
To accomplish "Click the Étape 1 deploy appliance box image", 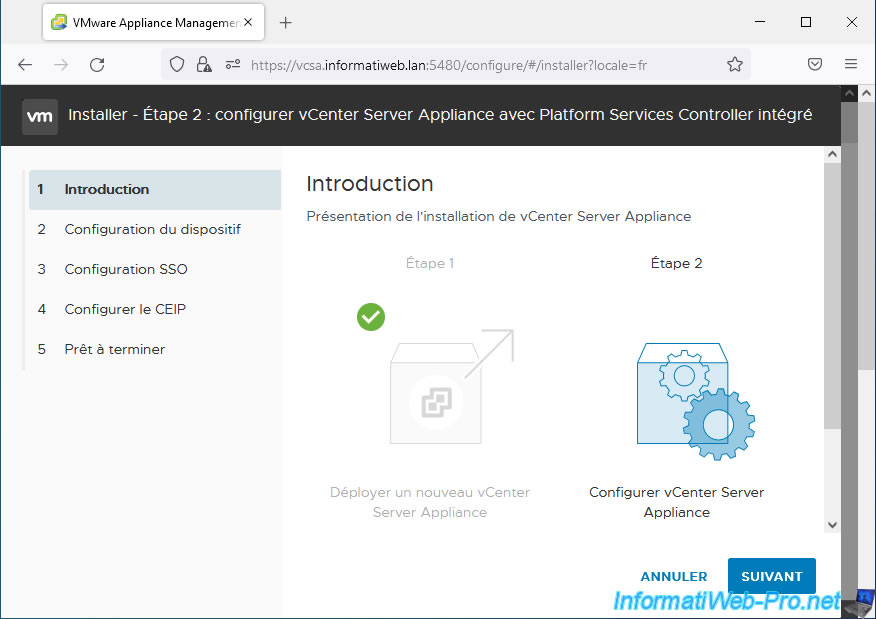I will click(451, 387).
